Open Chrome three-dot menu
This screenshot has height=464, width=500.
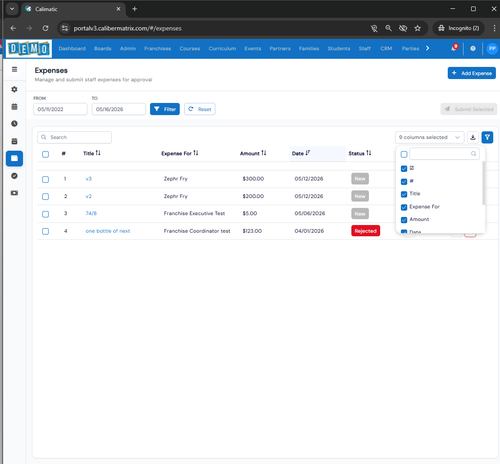(494, 28)
